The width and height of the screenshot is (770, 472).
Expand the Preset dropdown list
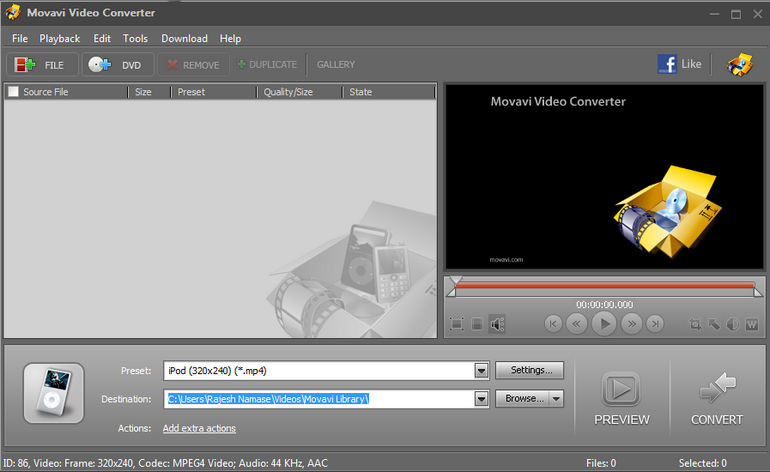tap(481, 371)
